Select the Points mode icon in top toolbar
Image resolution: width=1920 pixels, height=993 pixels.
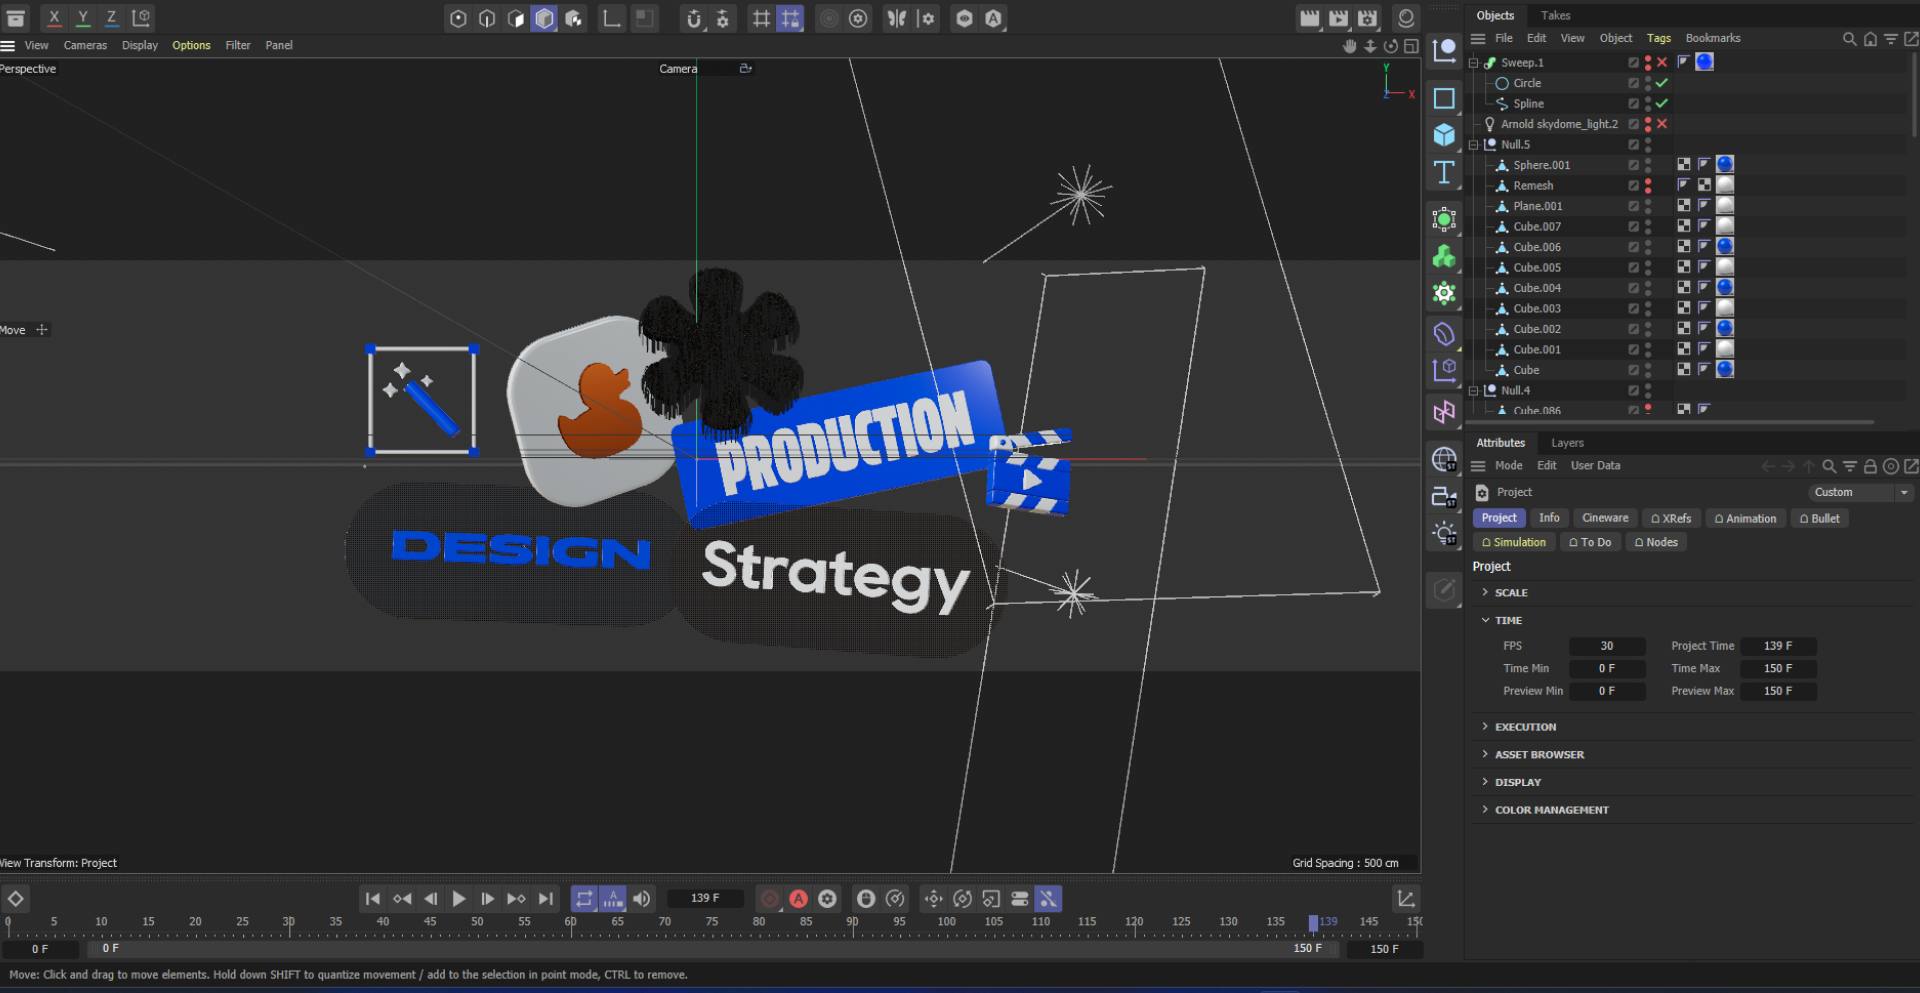tap(458, 18)
